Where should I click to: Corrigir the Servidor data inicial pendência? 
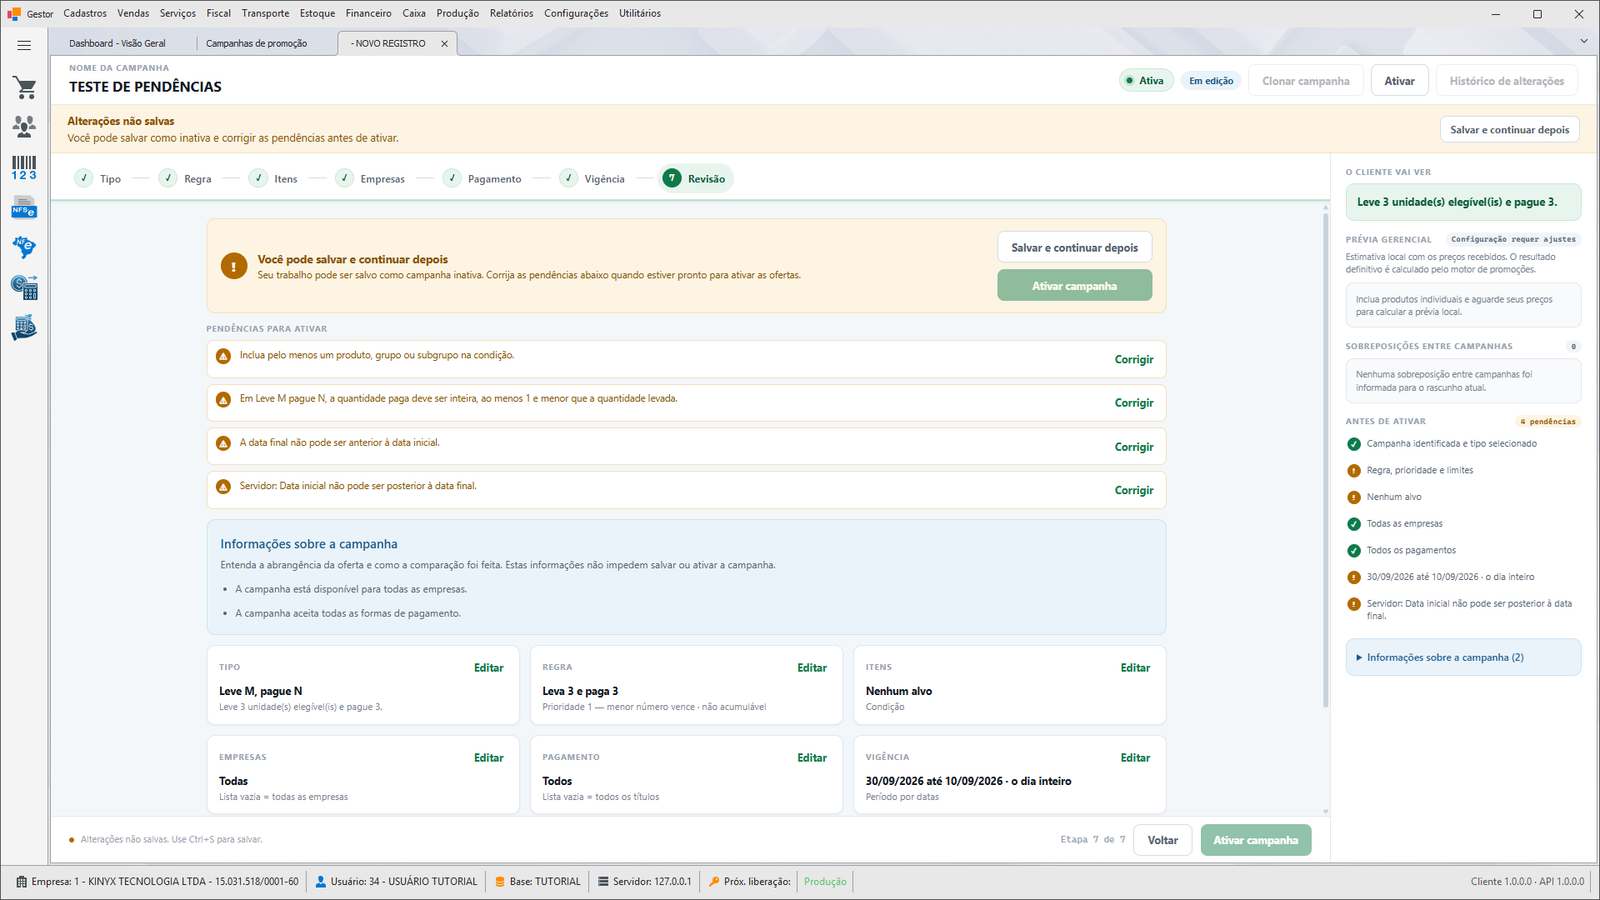(1134, 490)
